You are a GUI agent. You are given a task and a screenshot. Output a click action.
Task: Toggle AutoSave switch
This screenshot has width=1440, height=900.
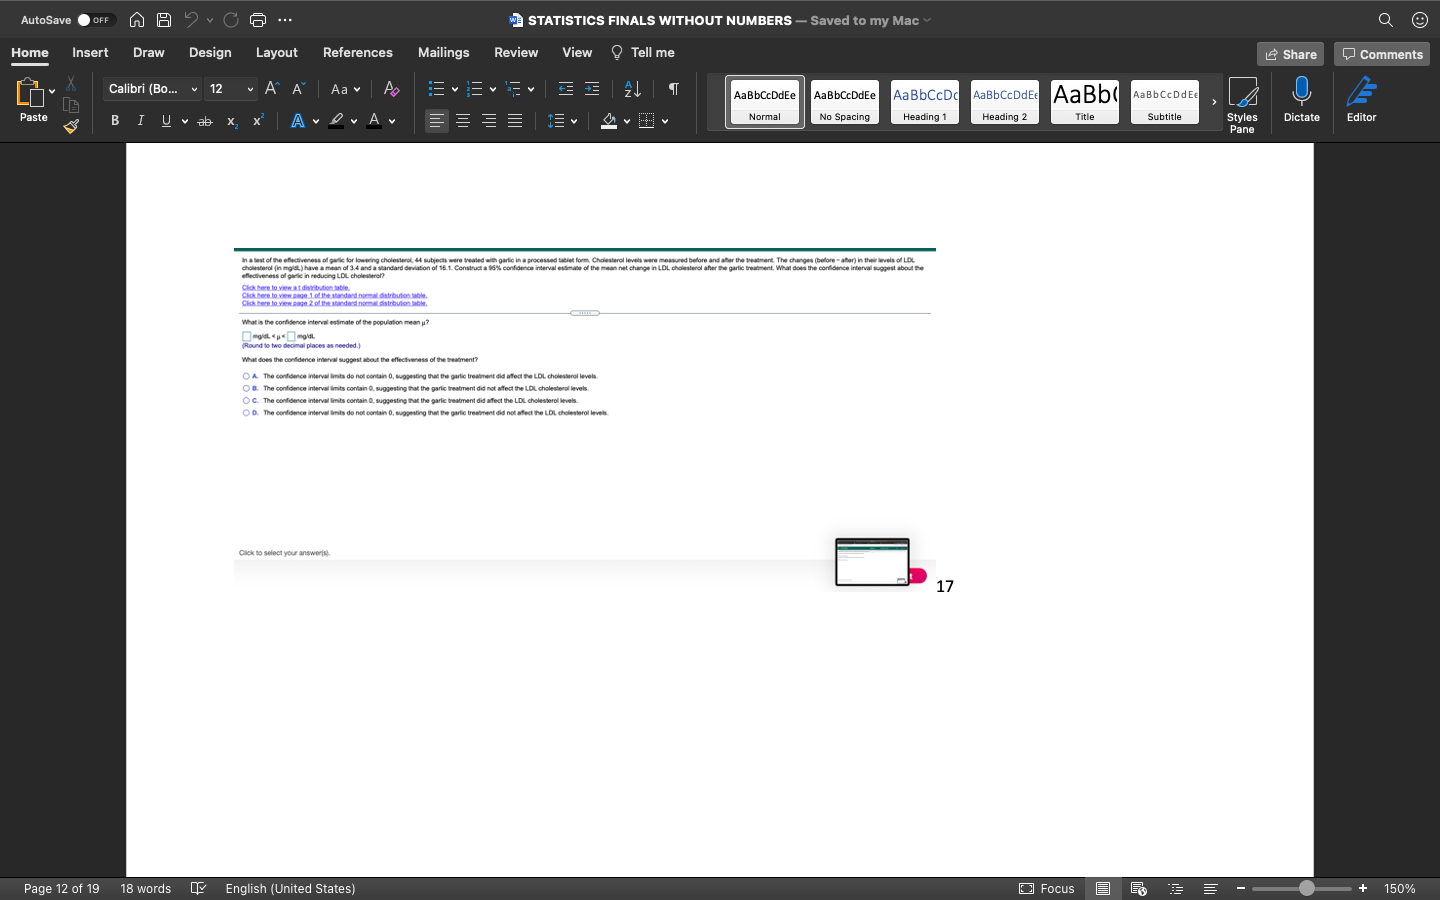coord(95,20)
